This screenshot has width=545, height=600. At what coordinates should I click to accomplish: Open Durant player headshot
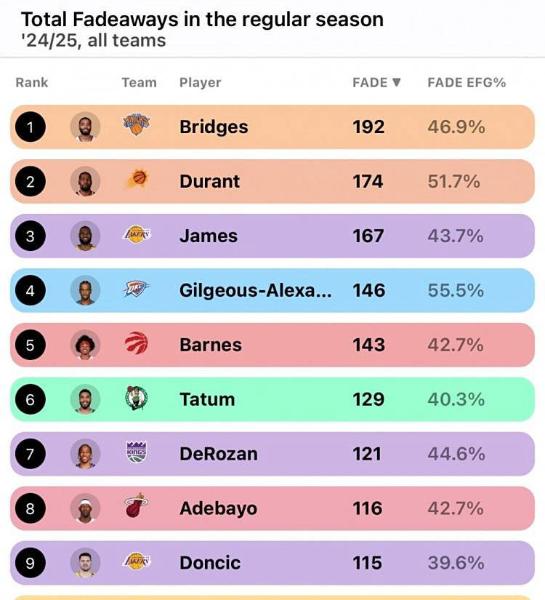click(85, 181)
